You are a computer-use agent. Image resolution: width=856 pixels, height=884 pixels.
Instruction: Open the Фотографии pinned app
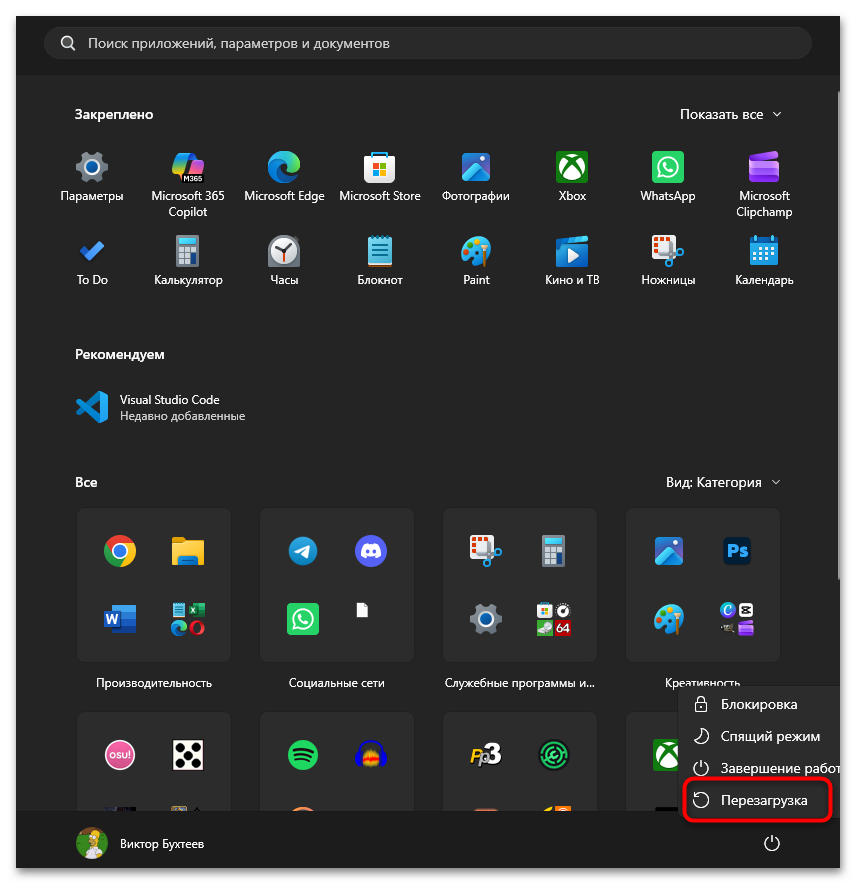475,177
